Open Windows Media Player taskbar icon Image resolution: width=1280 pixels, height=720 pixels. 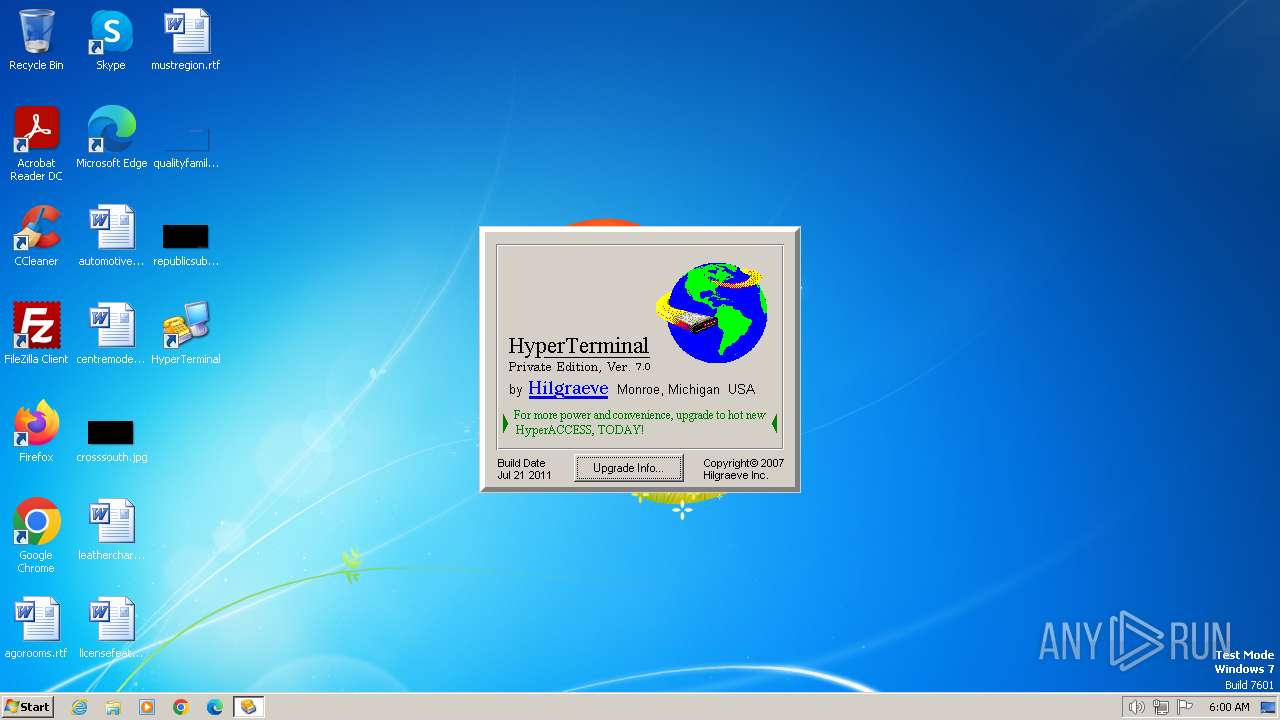(147, 707)
